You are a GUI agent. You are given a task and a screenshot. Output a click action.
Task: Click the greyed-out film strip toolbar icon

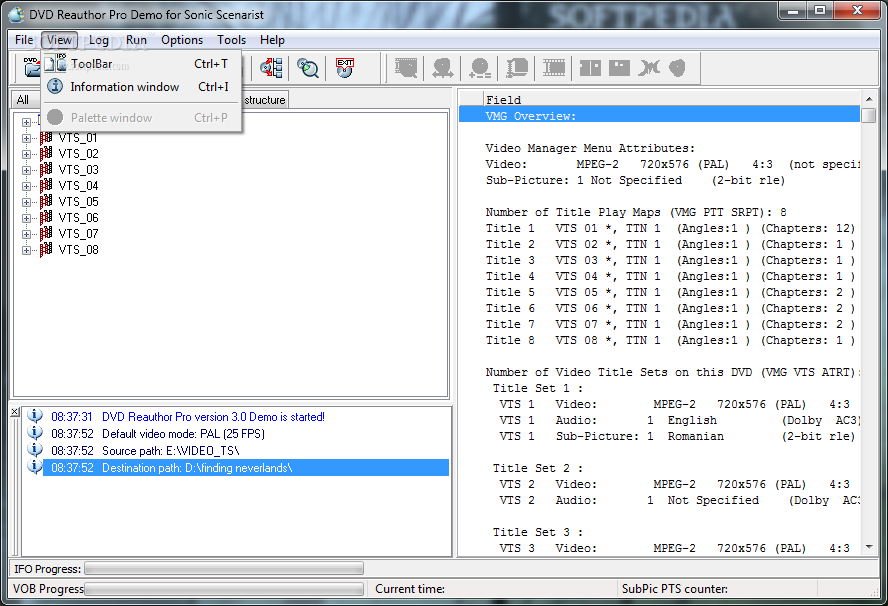[554, 68]
